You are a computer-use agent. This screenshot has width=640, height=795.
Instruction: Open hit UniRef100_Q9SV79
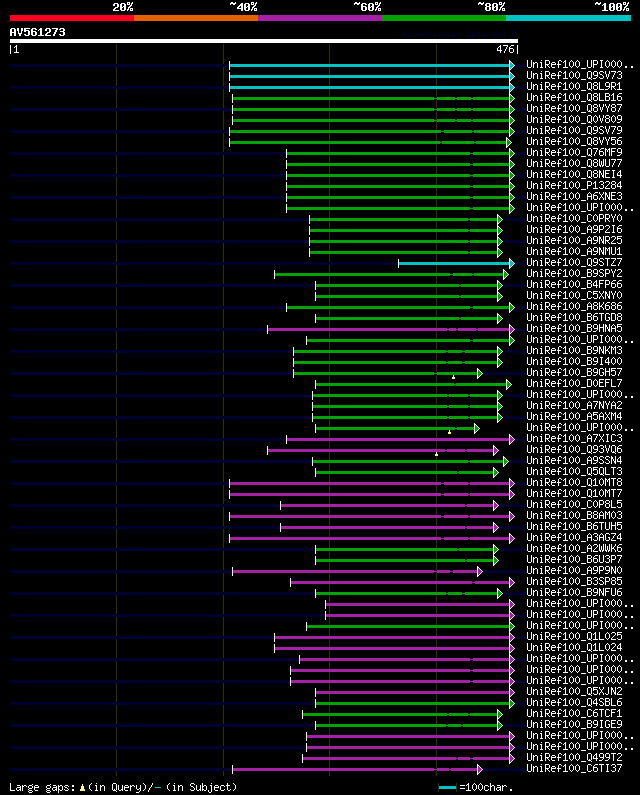[574, 130]
